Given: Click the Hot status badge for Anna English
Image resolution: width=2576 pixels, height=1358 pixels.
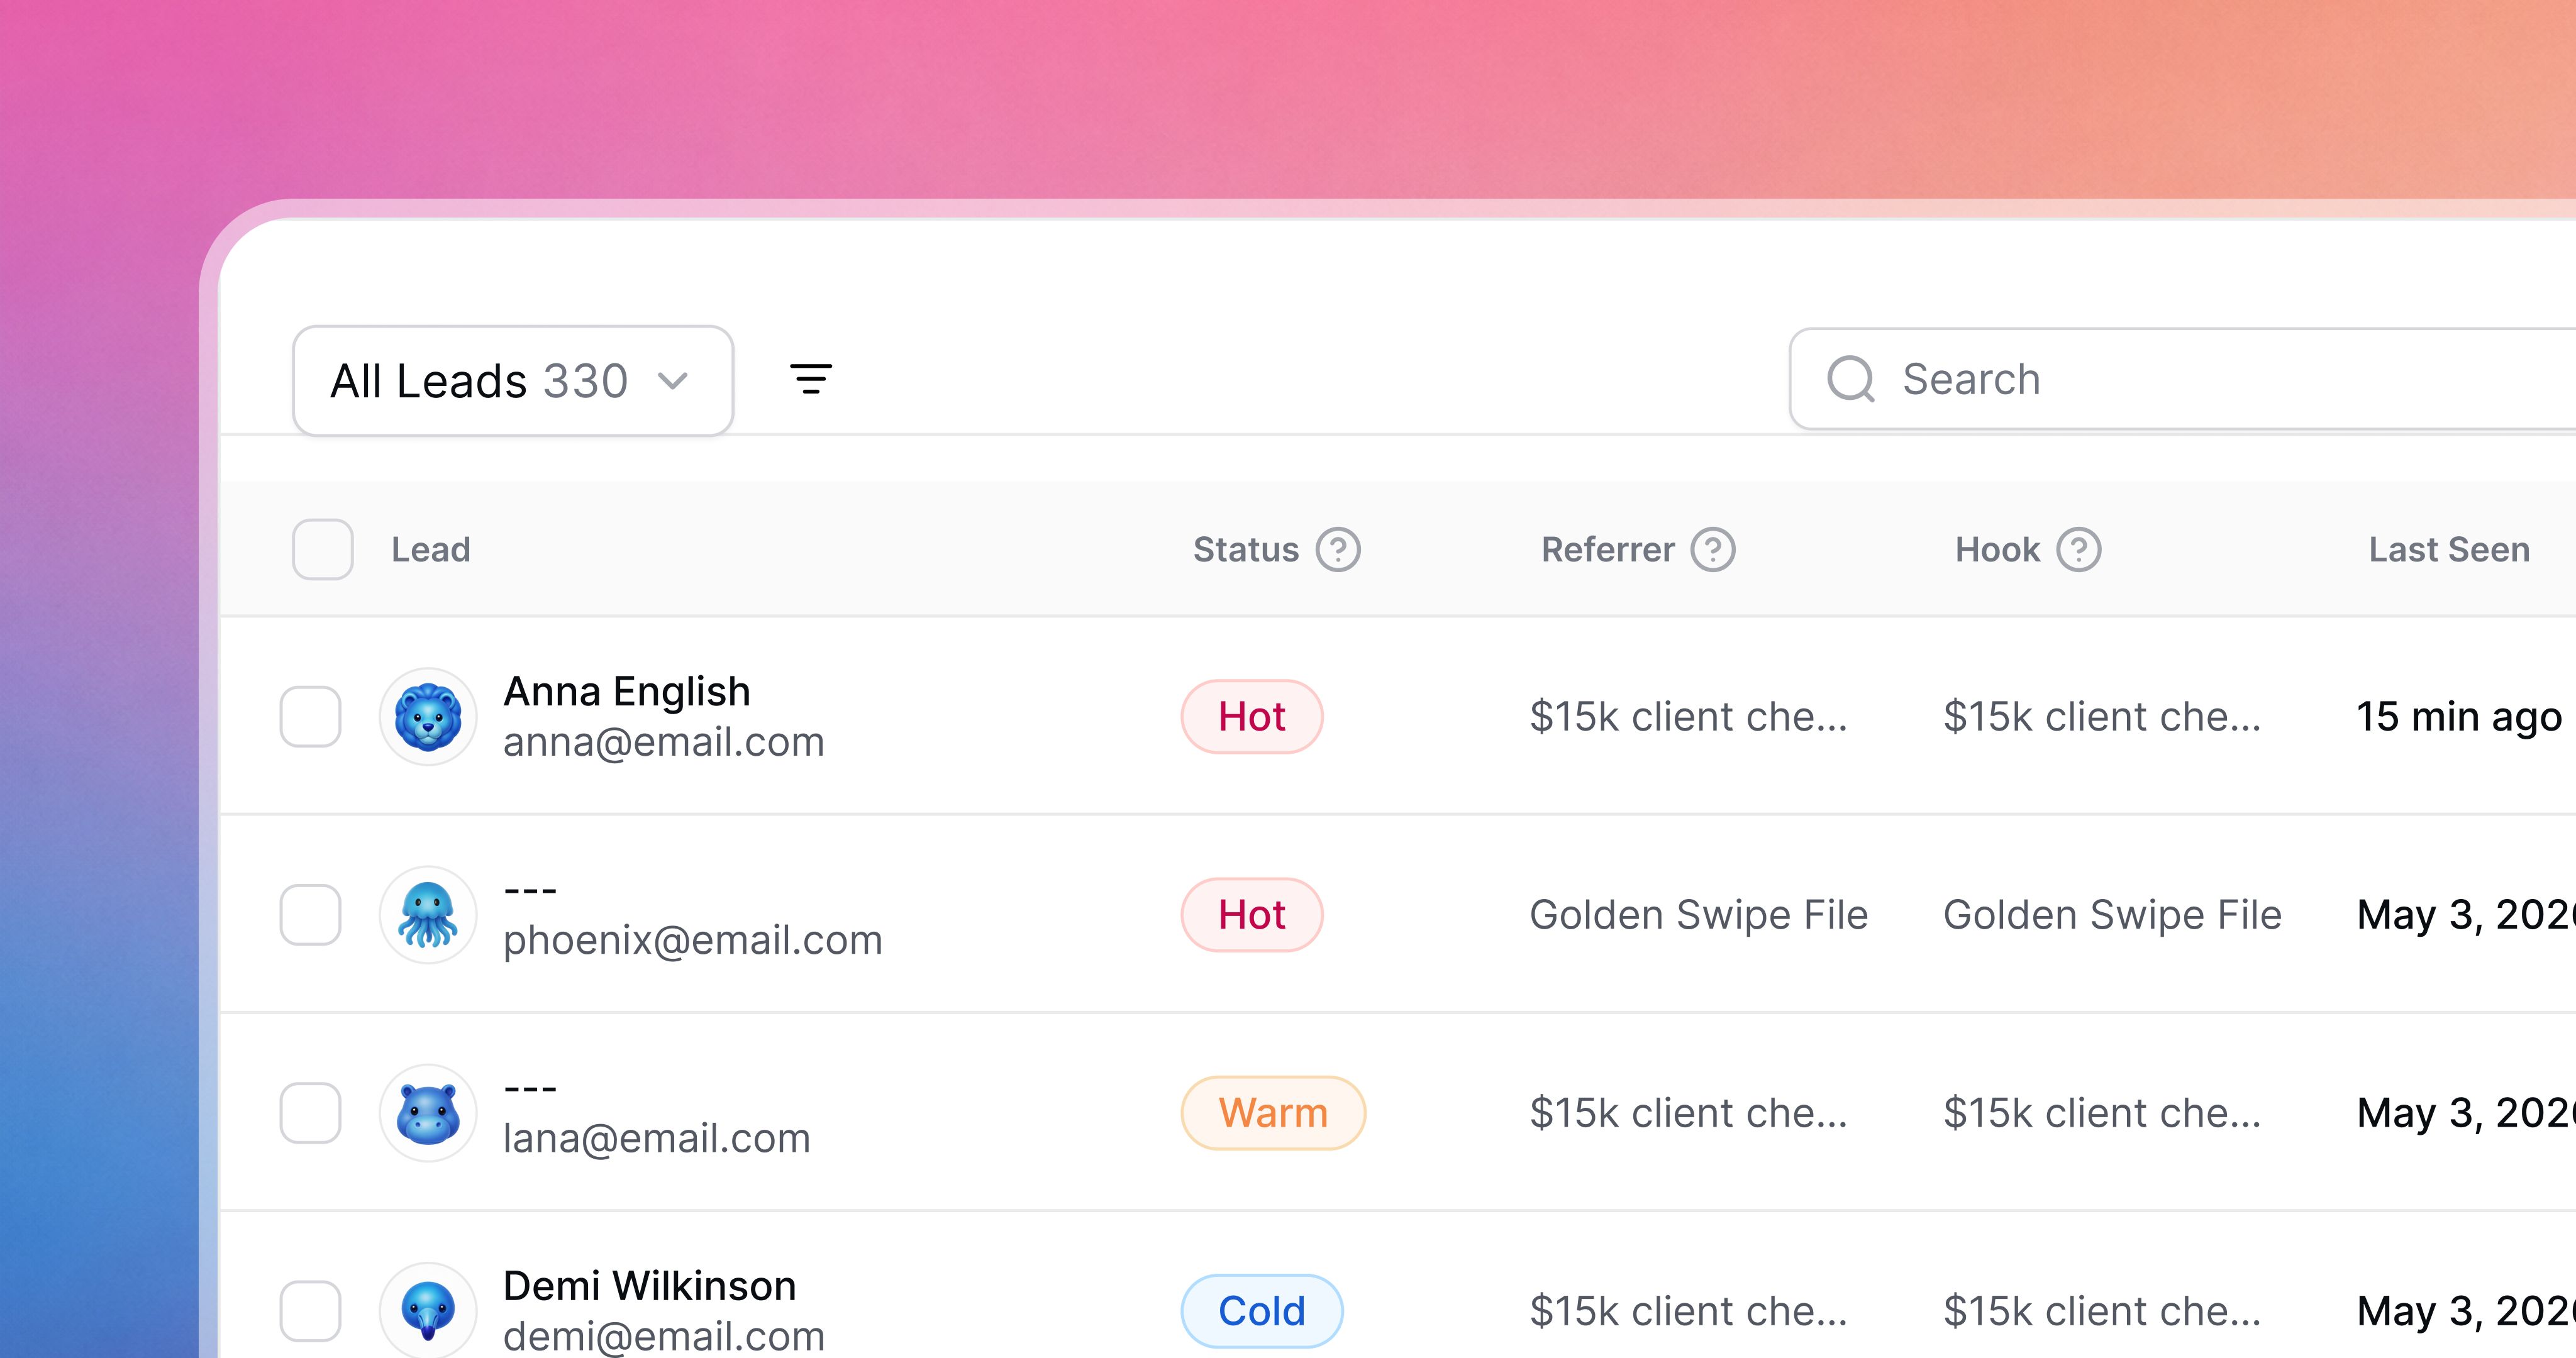Looking at the screenshot, I should click(x=1252, y=716).
